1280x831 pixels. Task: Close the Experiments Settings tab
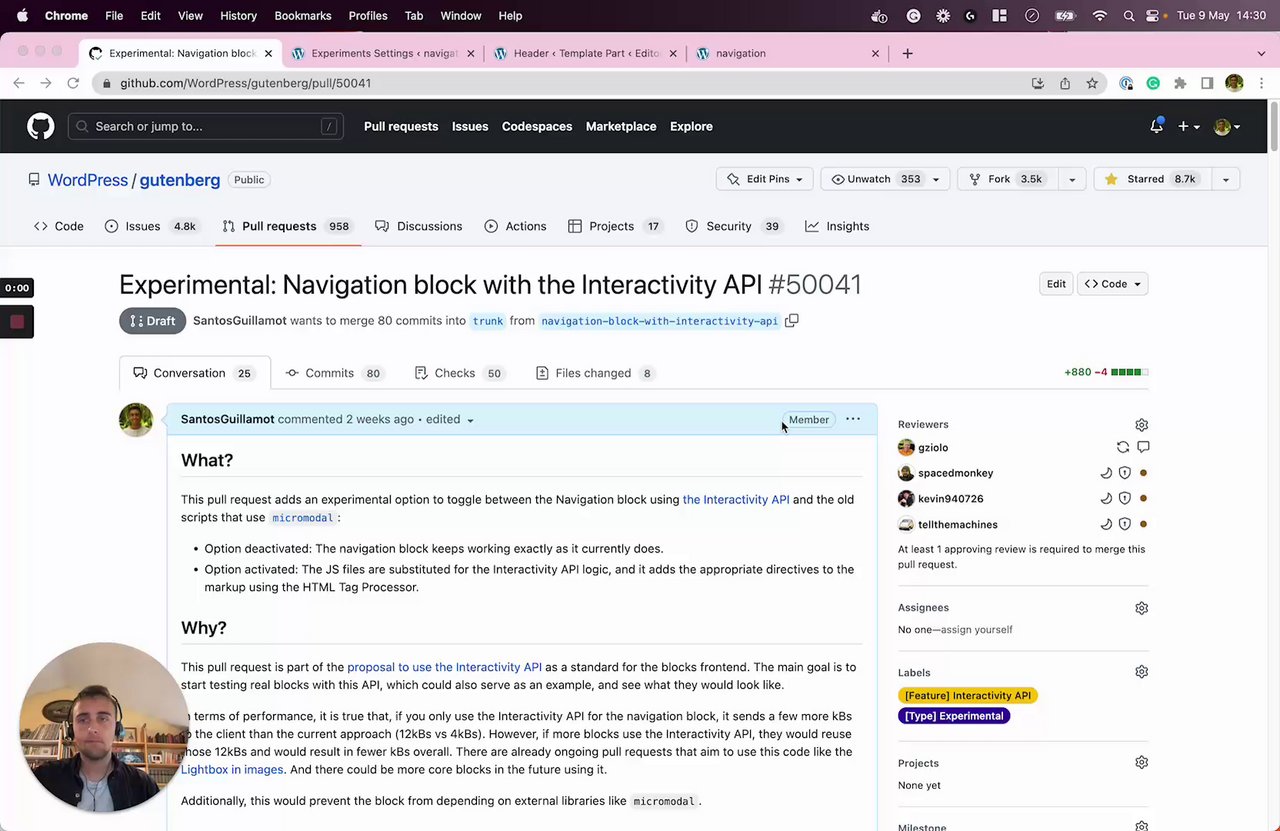(x=471, y=53)
